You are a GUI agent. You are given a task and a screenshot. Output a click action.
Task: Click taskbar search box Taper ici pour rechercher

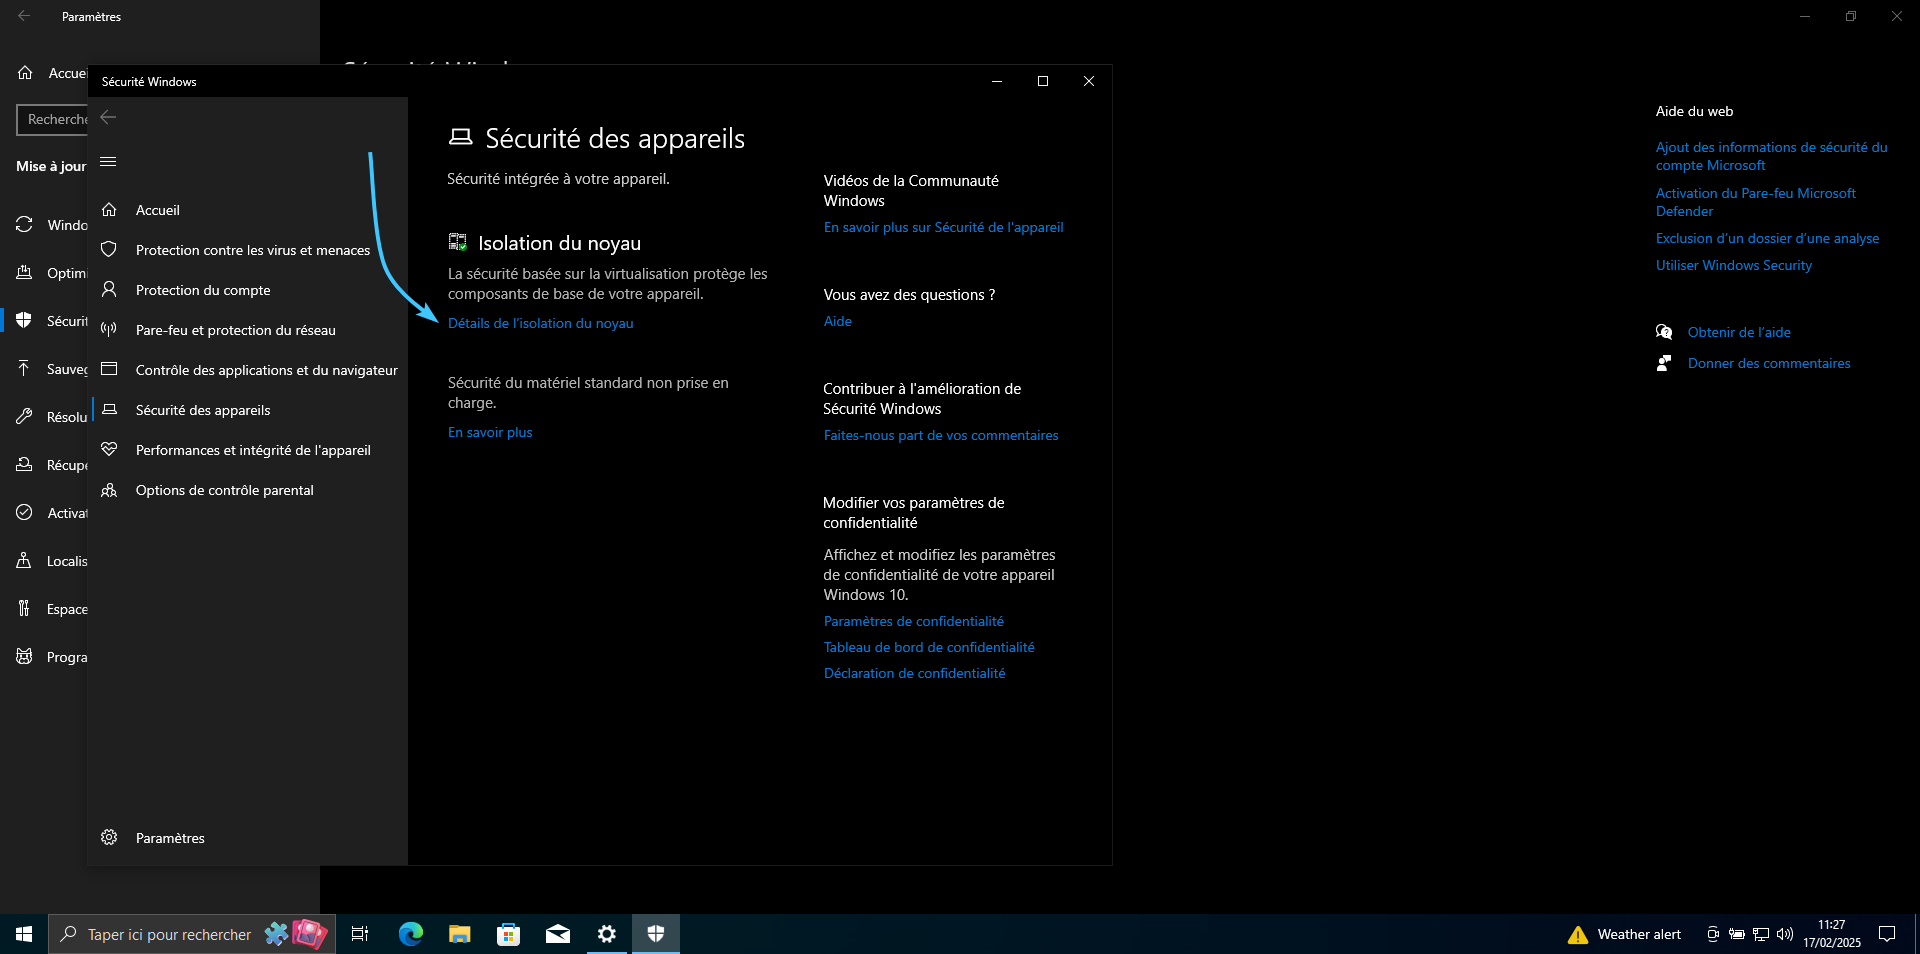(x=192, y=934)
